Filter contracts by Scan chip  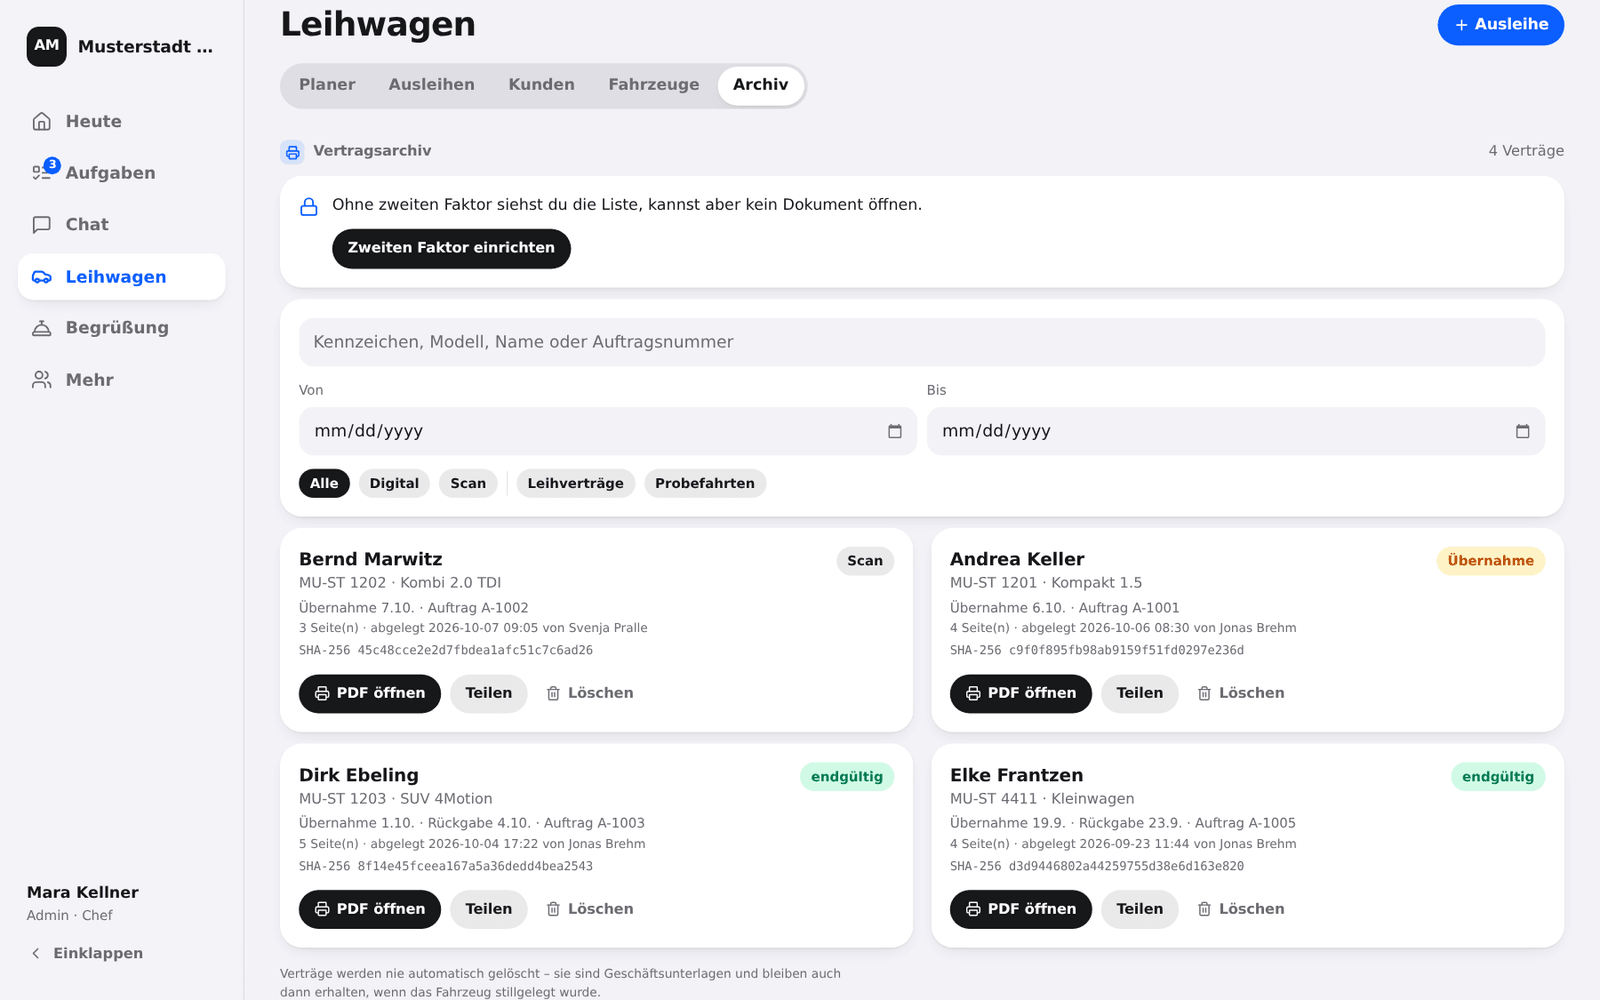[468, 483]
